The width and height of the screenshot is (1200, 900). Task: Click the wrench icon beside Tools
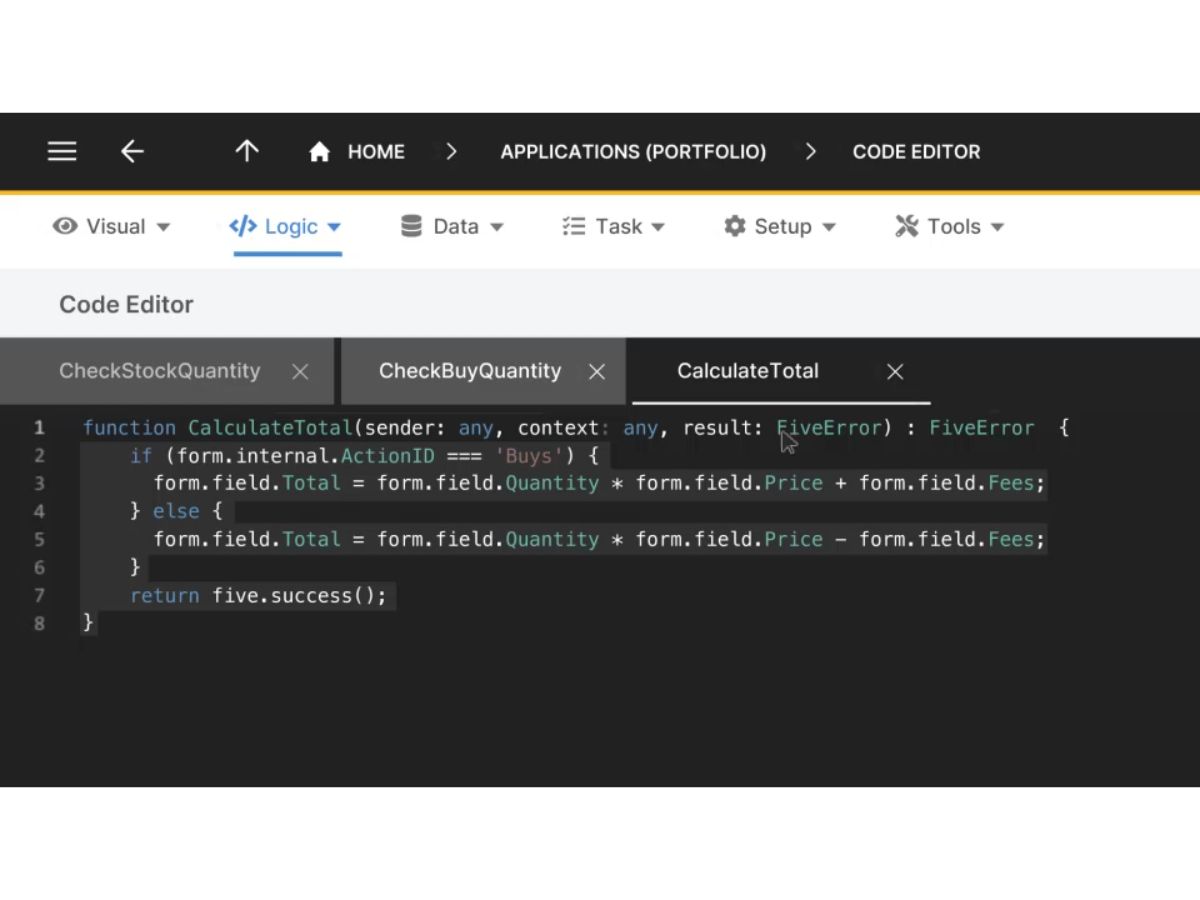tap(906, 226)
